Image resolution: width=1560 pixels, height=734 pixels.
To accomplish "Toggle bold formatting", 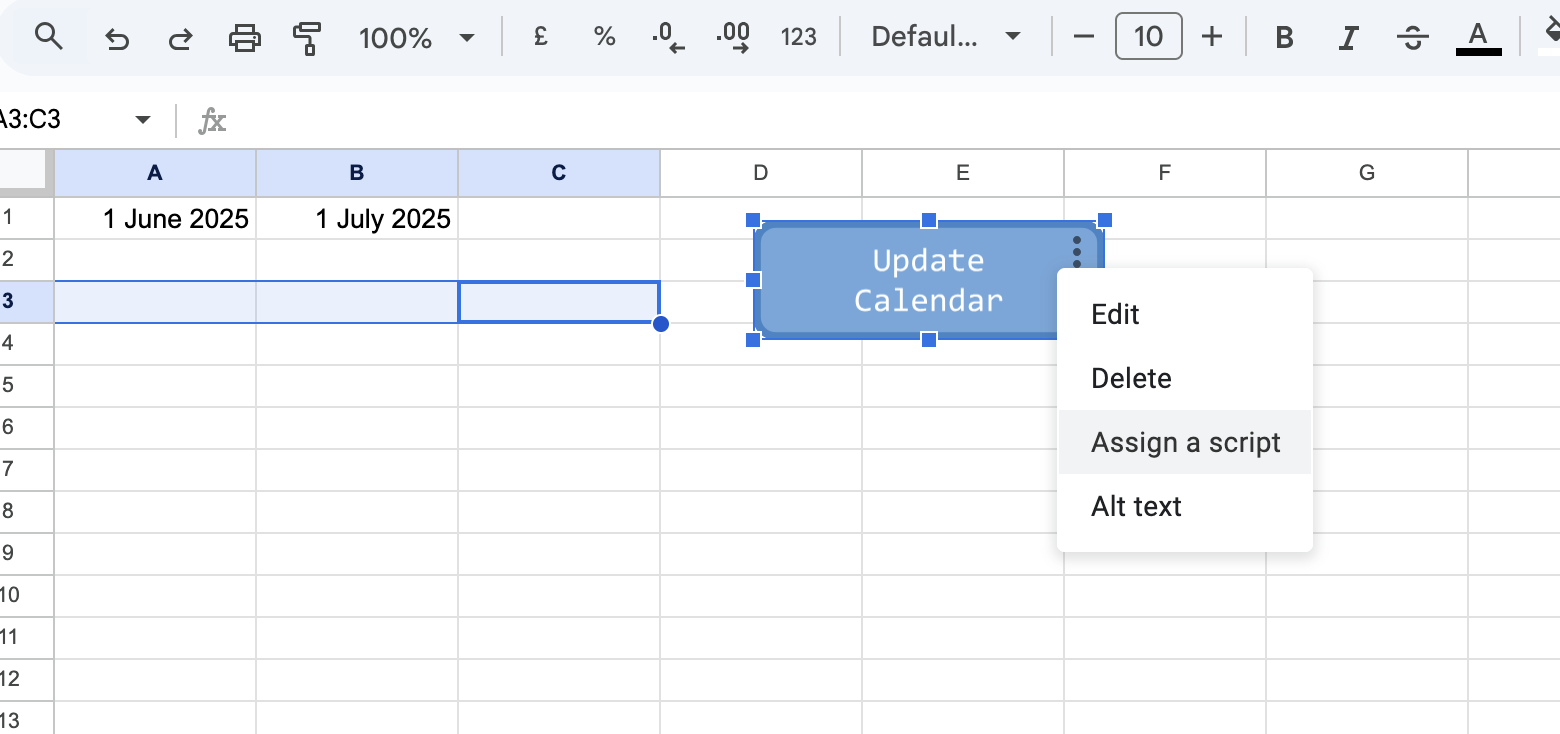I will [1285, 38].
